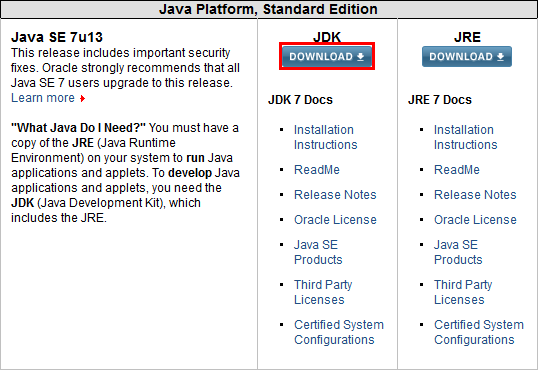
Task: Go to Java SE Products in JRE column
Action: pos(458,252)
